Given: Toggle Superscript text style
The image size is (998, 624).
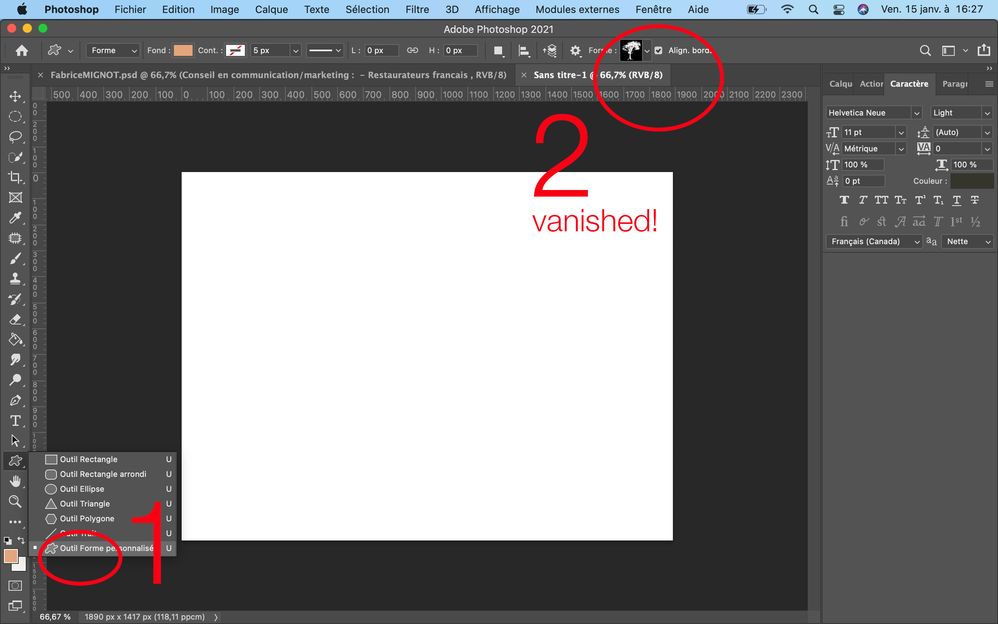Looking at the screenshot, I should [x=919, y=200].
